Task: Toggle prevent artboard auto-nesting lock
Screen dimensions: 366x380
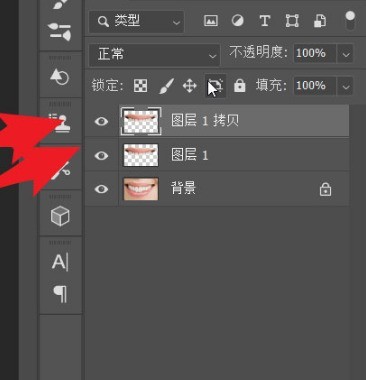Action: click(x=215, y=86)
